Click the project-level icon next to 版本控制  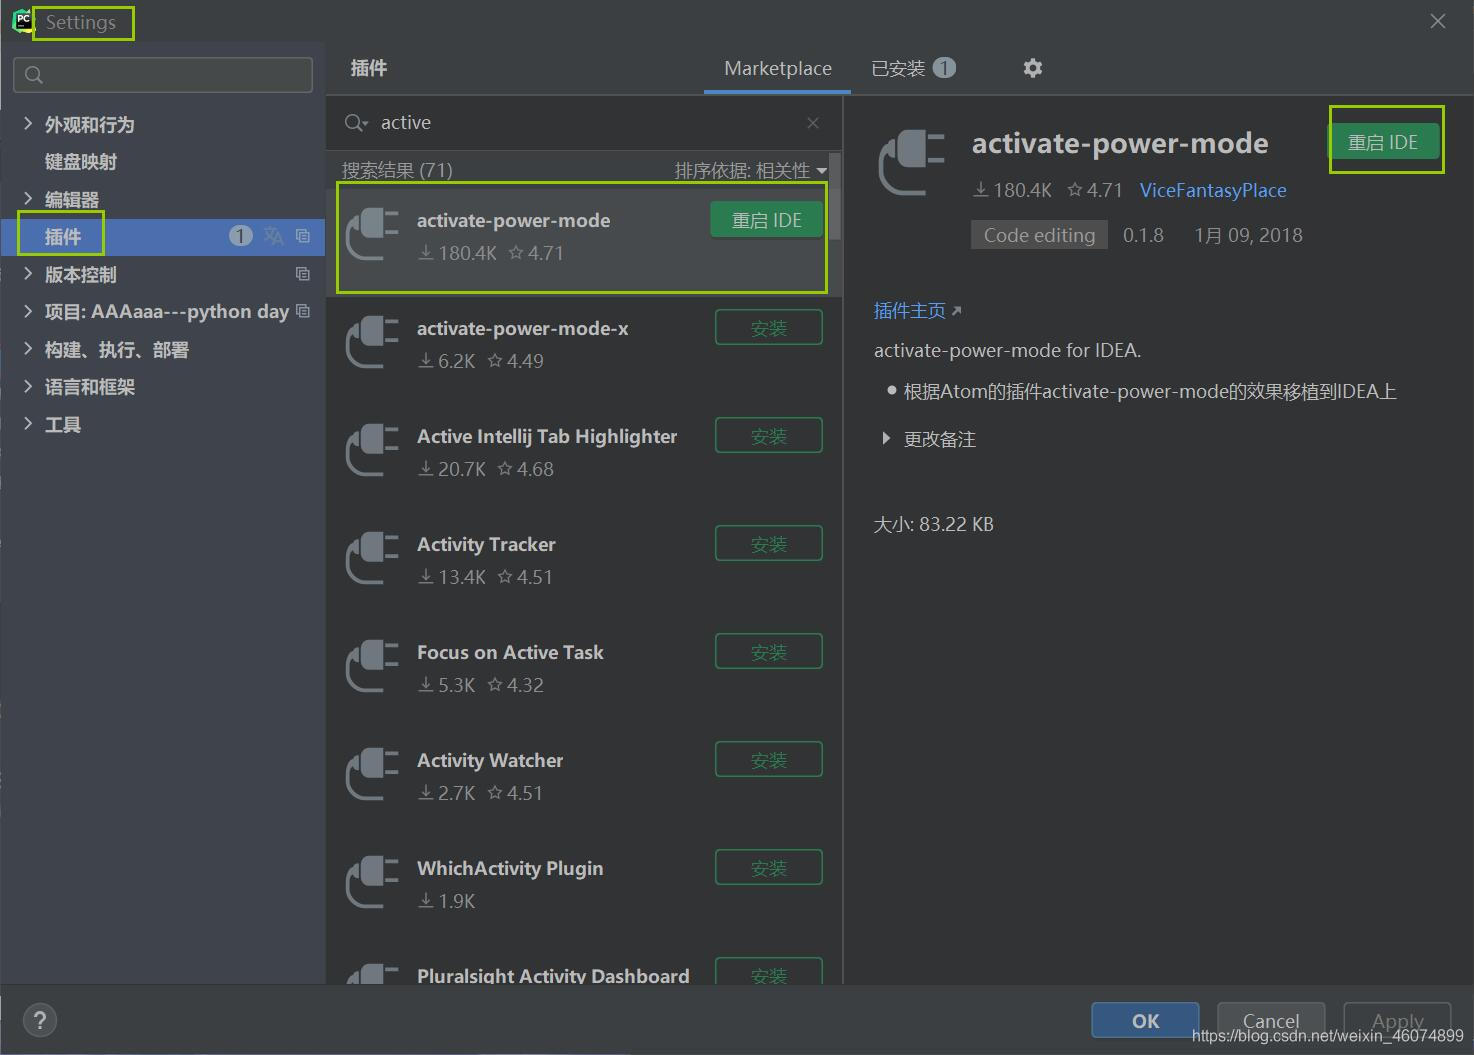303,274
